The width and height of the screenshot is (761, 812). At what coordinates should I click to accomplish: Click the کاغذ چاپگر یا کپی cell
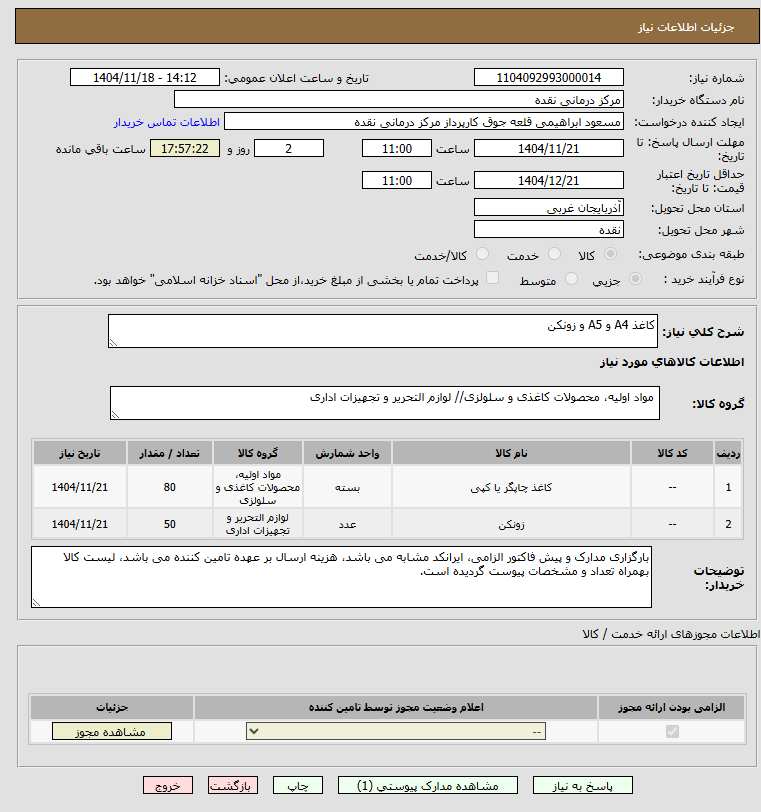click(511, 487)
